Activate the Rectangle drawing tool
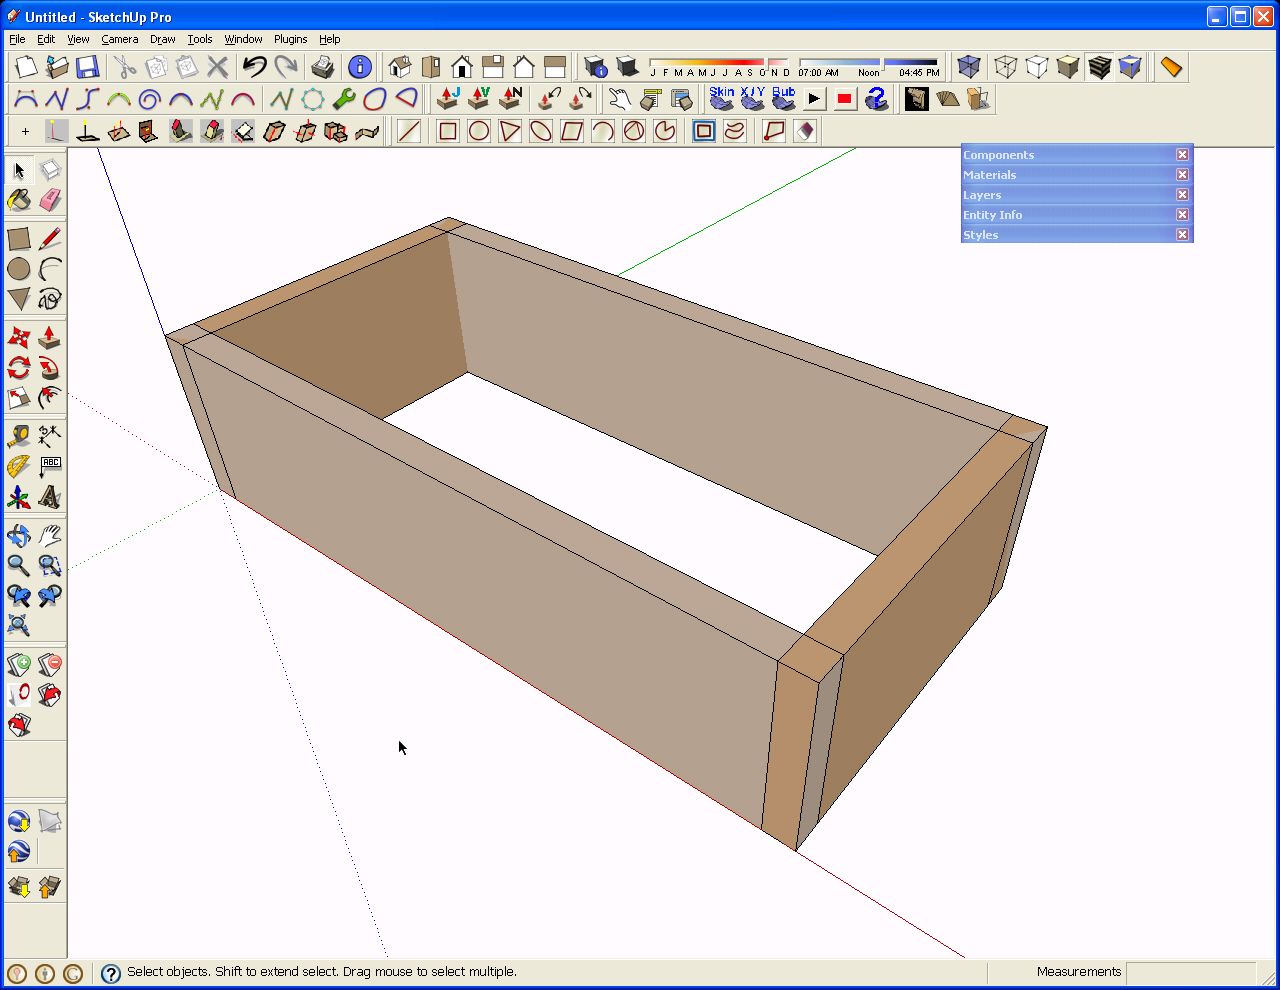 point(19,239)
